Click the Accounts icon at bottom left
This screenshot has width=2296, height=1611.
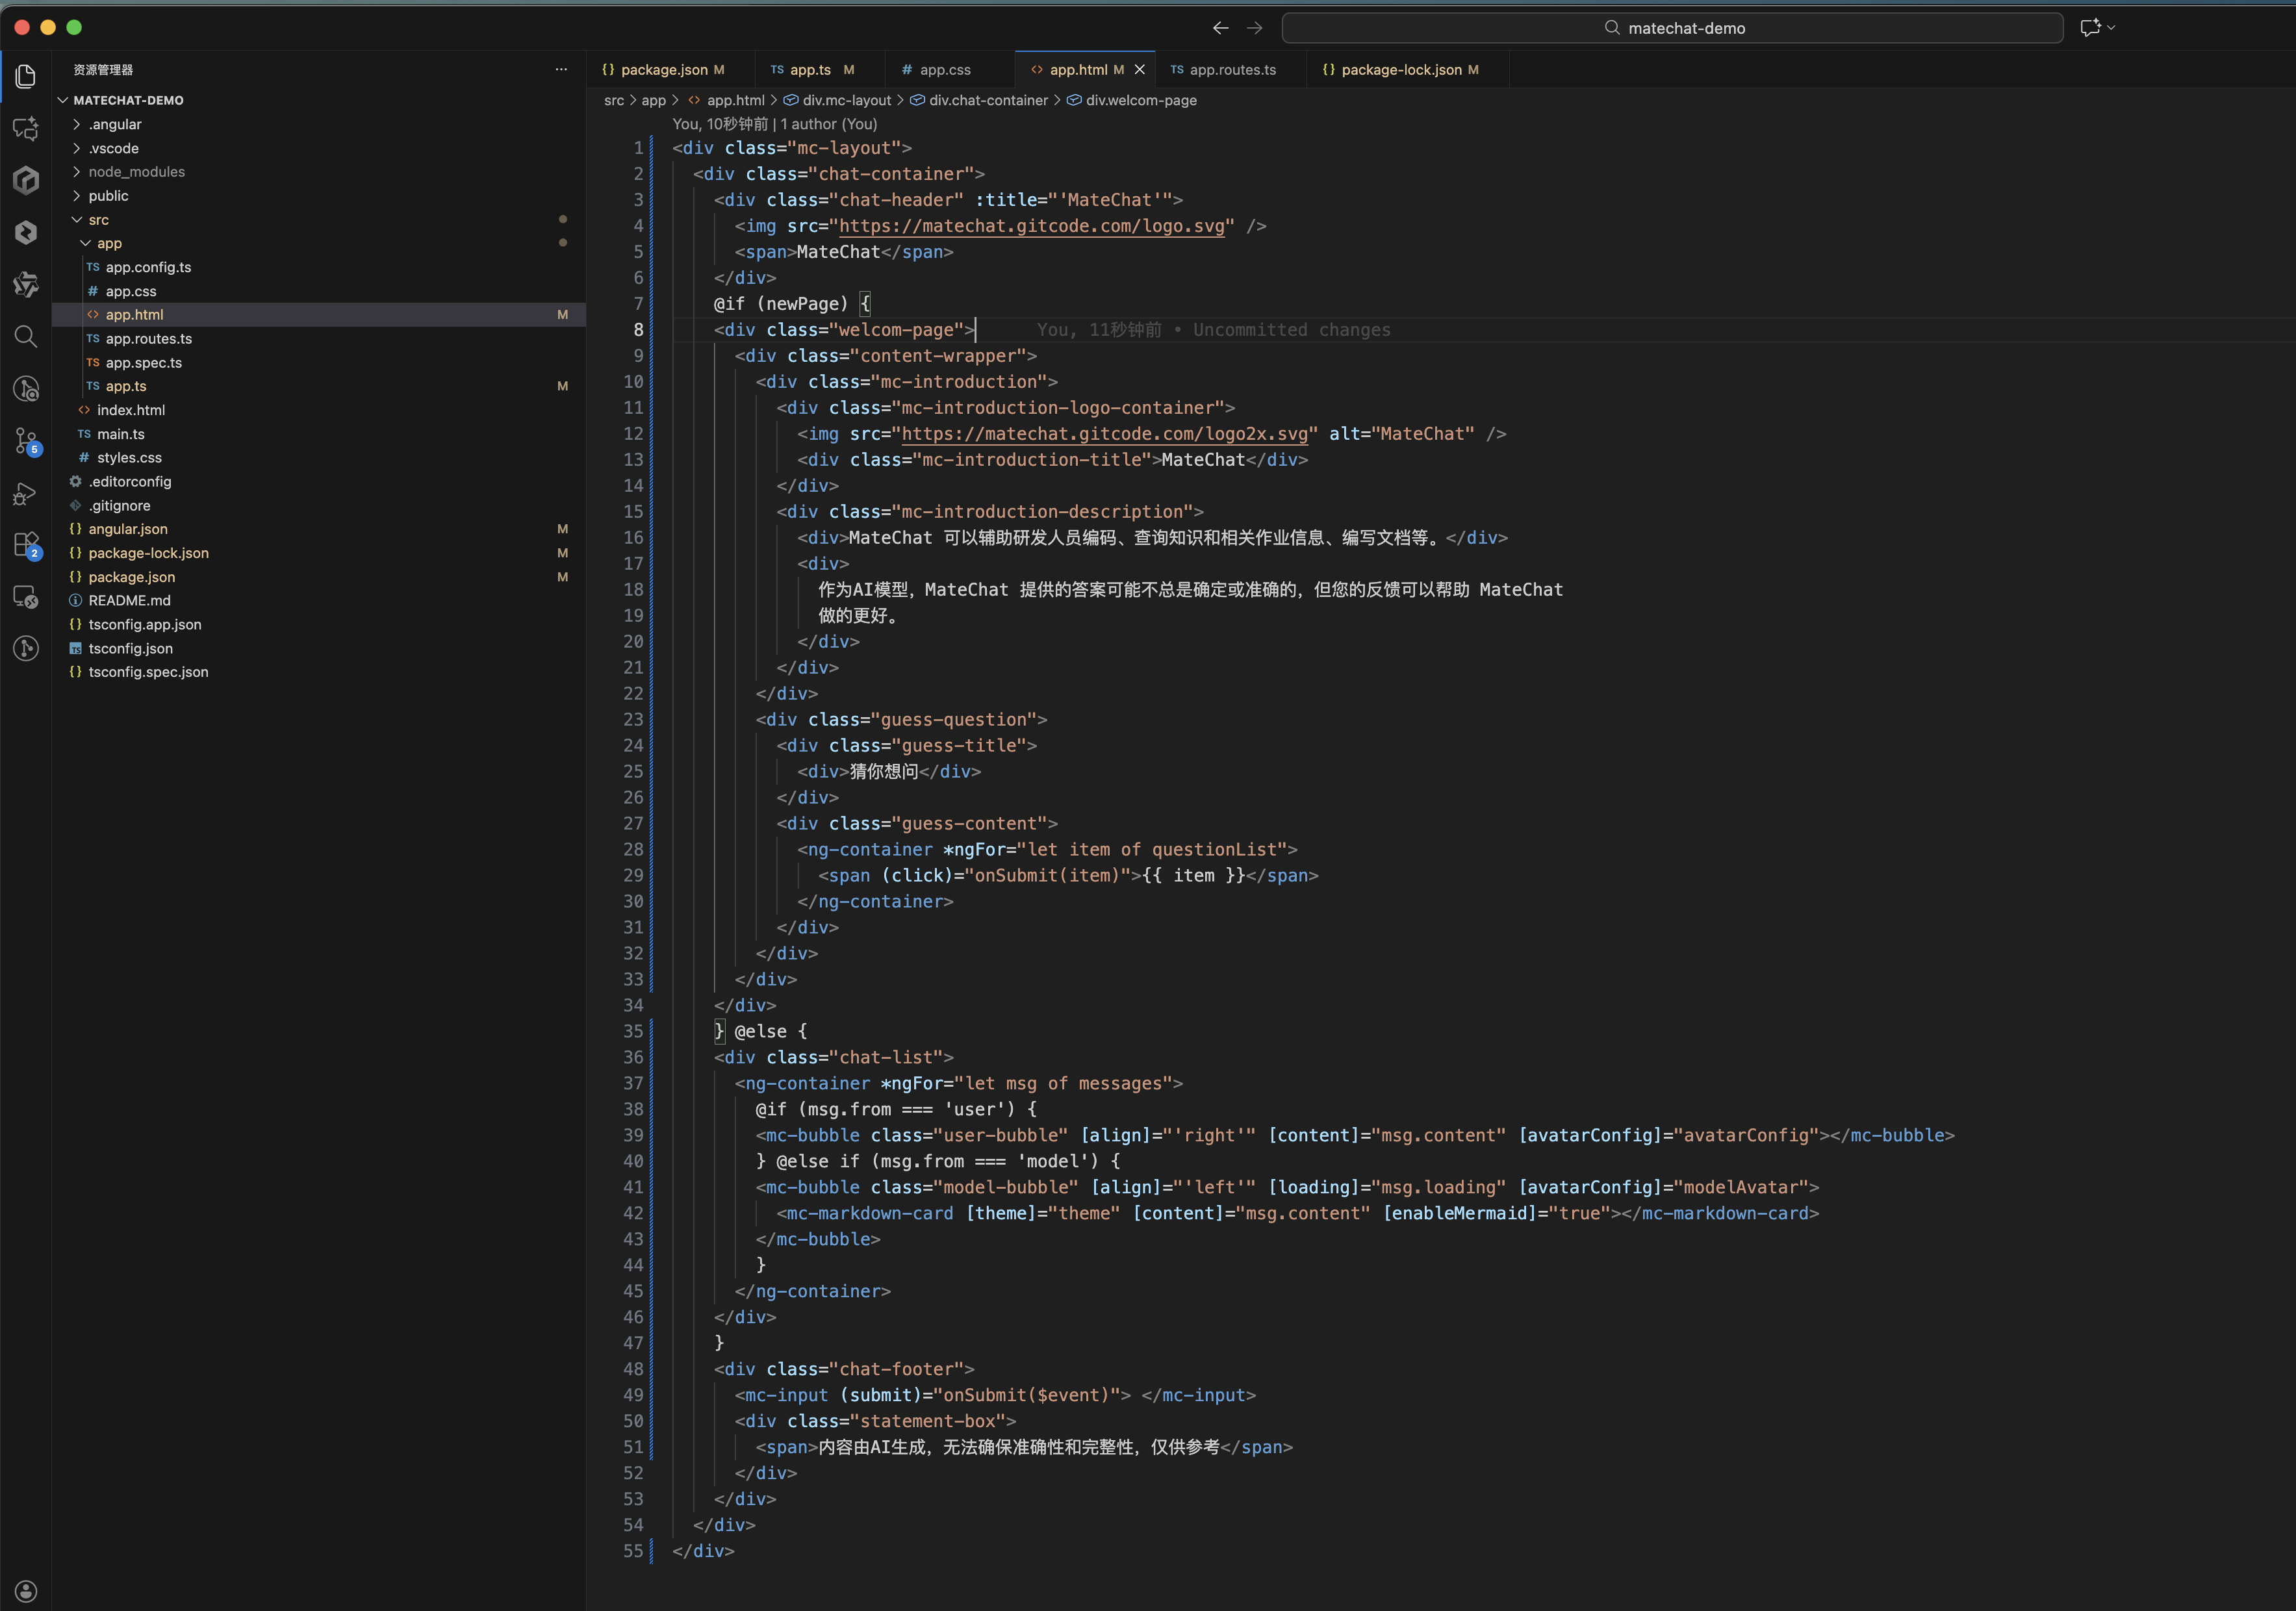click(x=26, y=1590)
